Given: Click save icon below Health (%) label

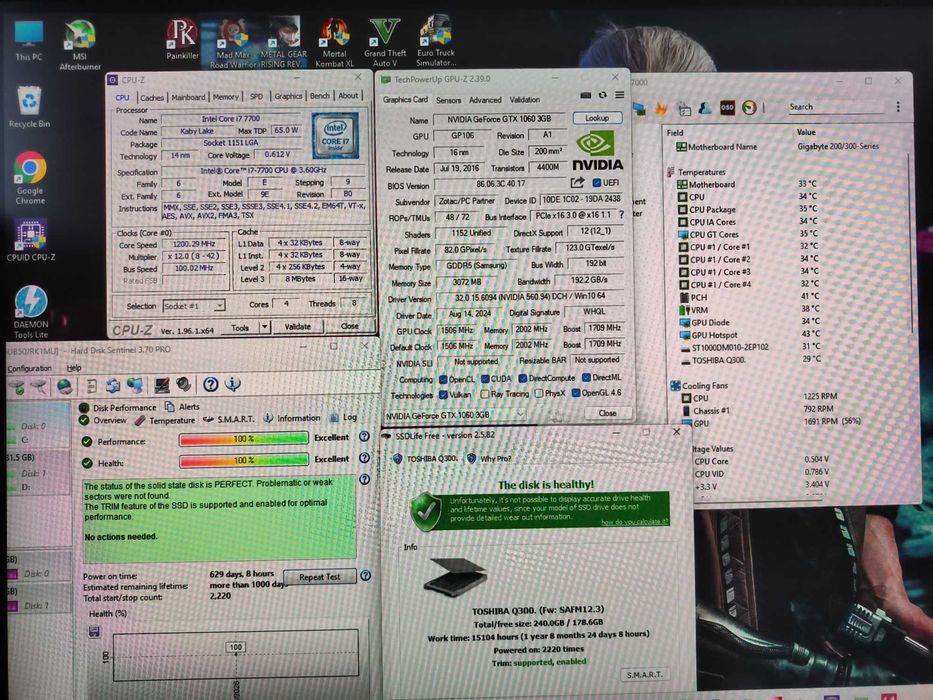Looking at the screenshot, I should (94, 631).
